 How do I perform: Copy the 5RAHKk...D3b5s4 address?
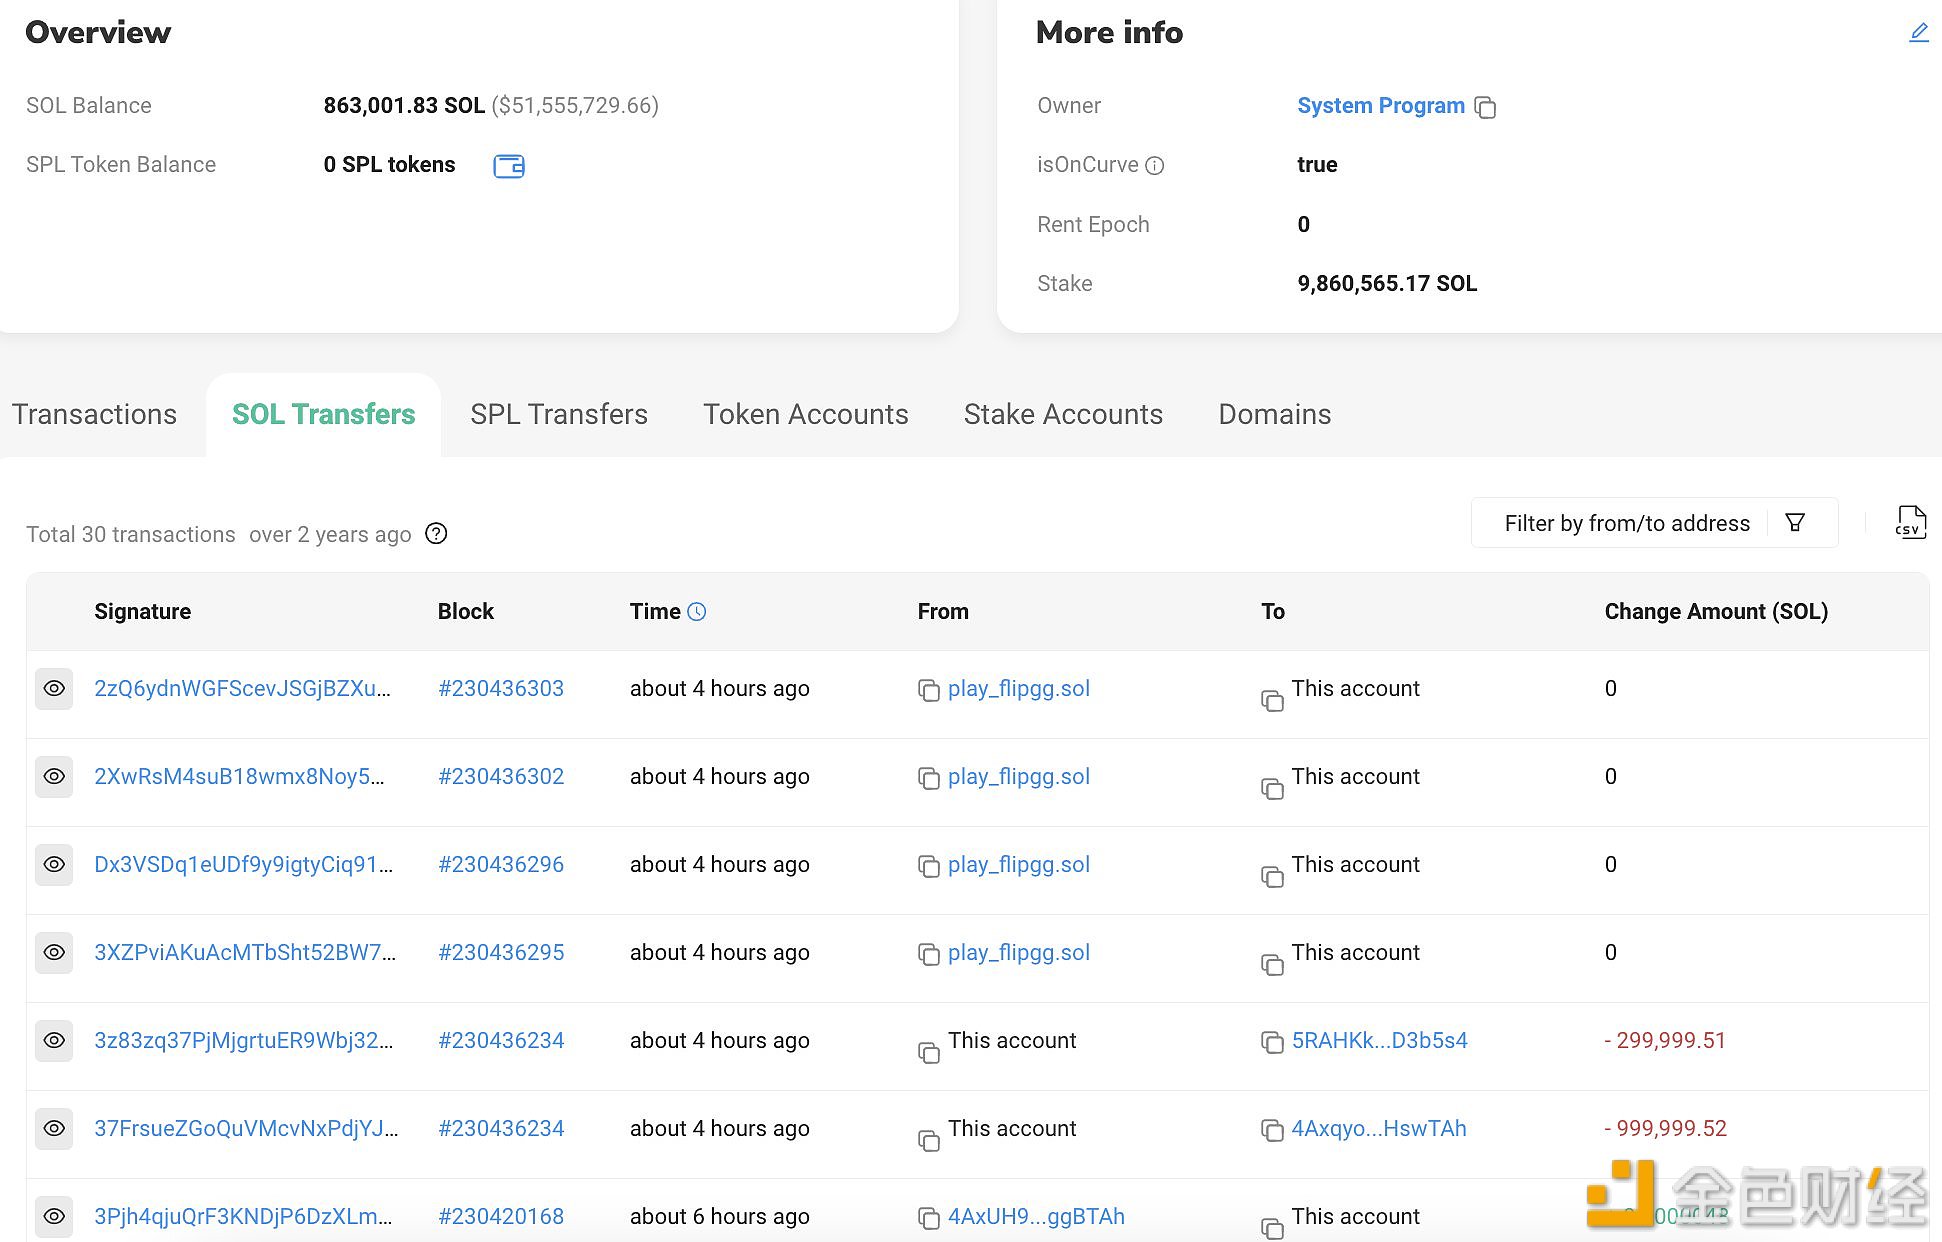pos(1272,1042)
